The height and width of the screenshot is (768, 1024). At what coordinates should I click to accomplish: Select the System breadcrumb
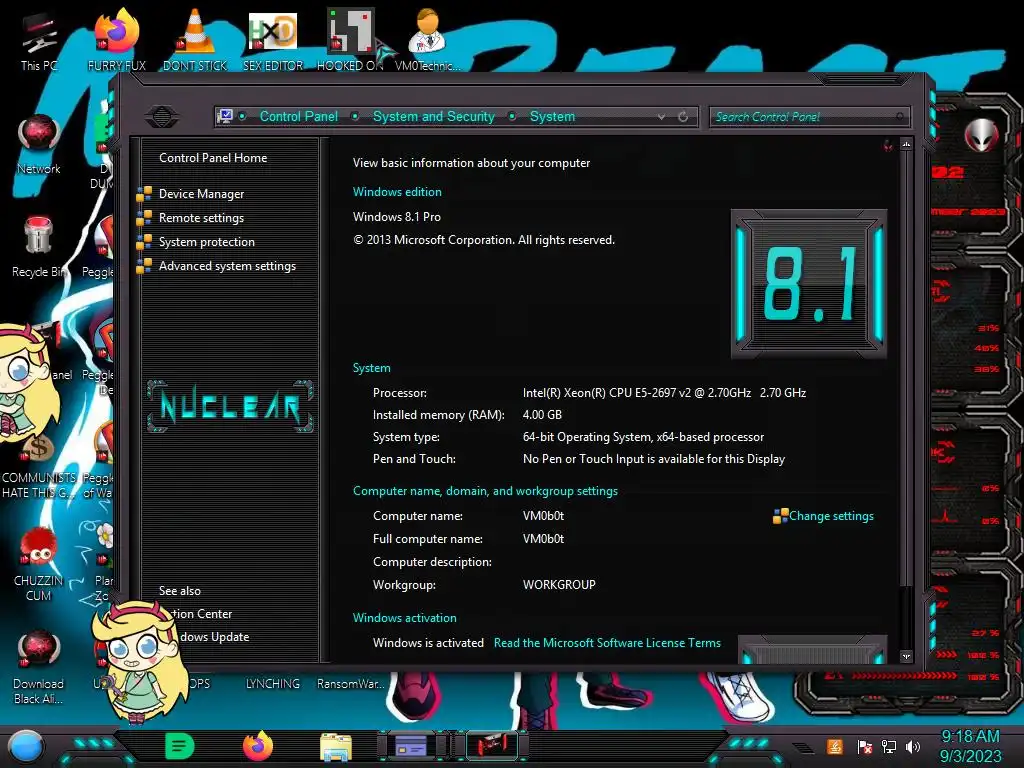tap(552, 116)
